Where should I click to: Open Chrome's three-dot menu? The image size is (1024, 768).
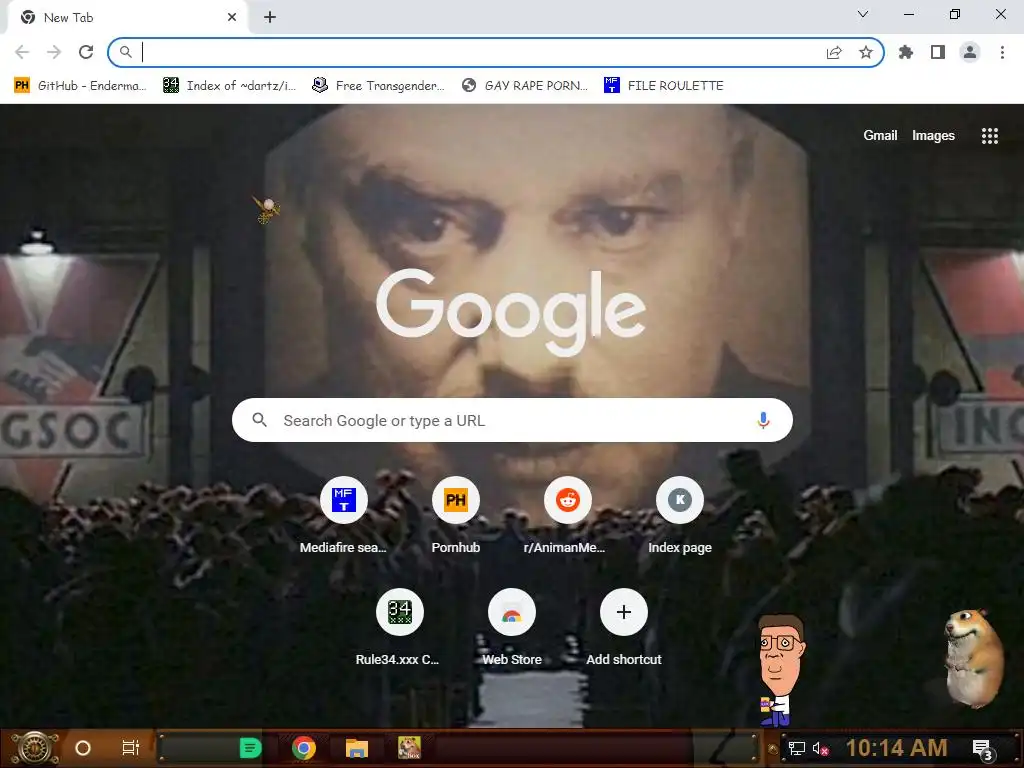1002,52
